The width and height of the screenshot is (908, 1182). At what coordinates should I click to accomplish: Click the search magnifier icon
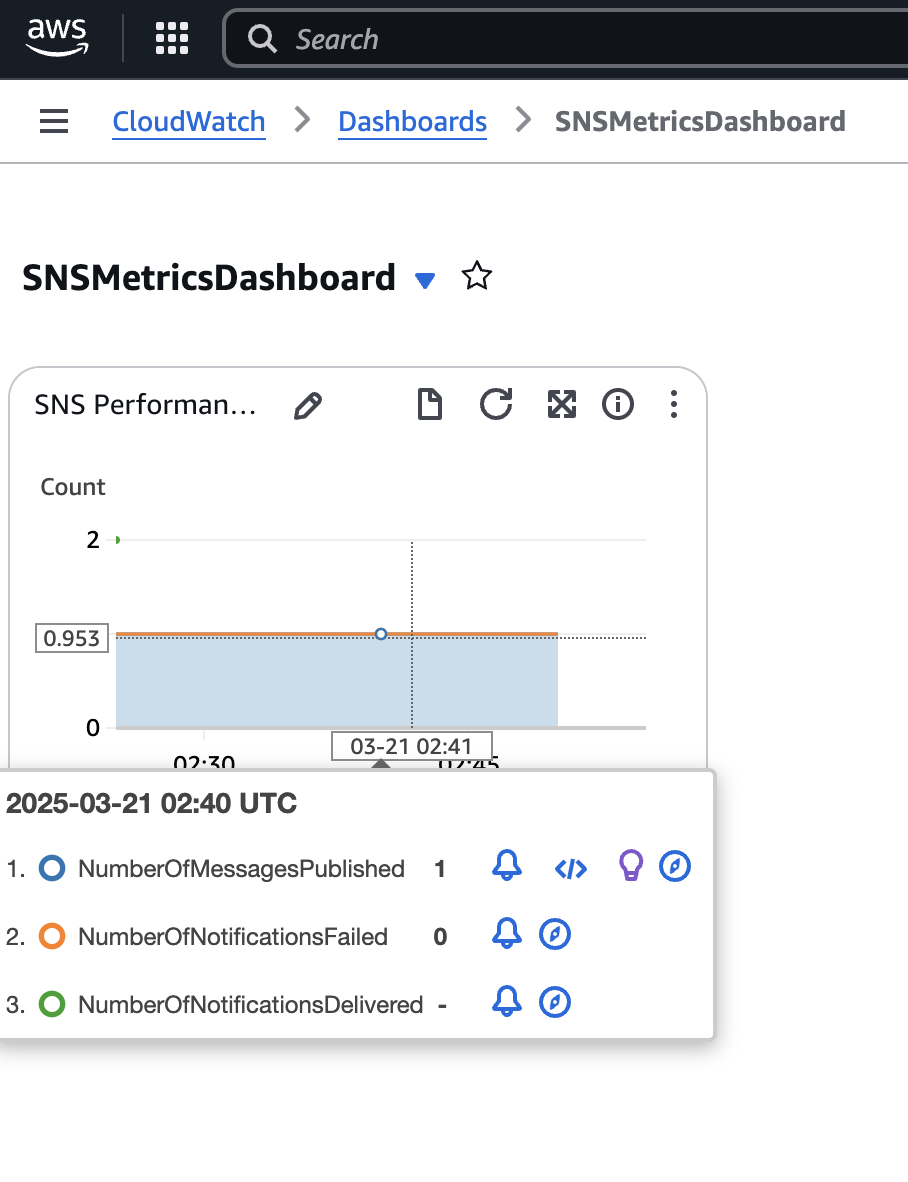pos(262,38)
